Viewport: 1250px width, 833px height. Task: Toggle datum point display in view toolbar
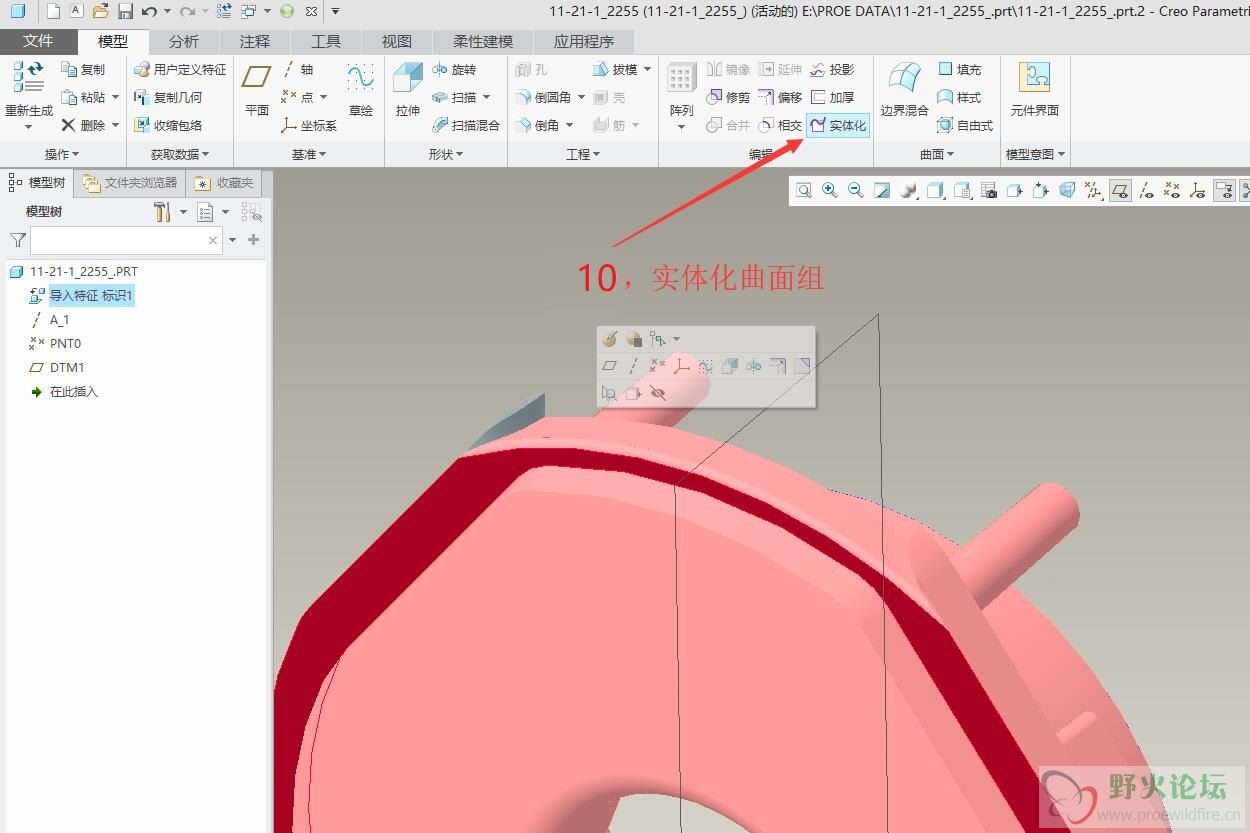pyautogui.click(x=1172, y=190)
